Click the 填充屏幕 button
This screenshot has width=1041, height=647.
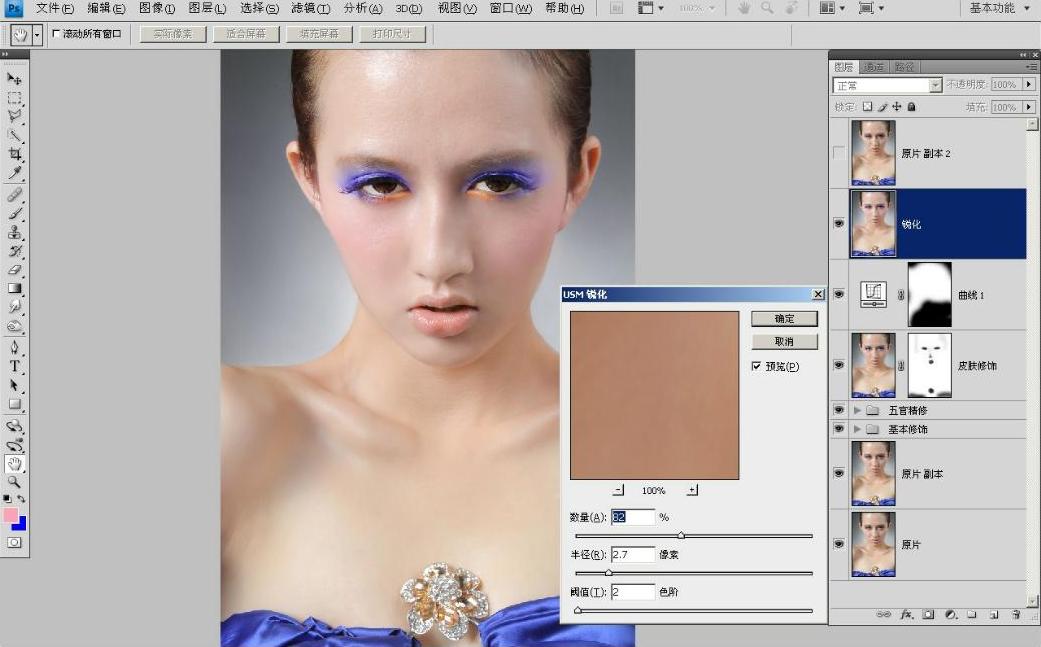pos(319,34)
